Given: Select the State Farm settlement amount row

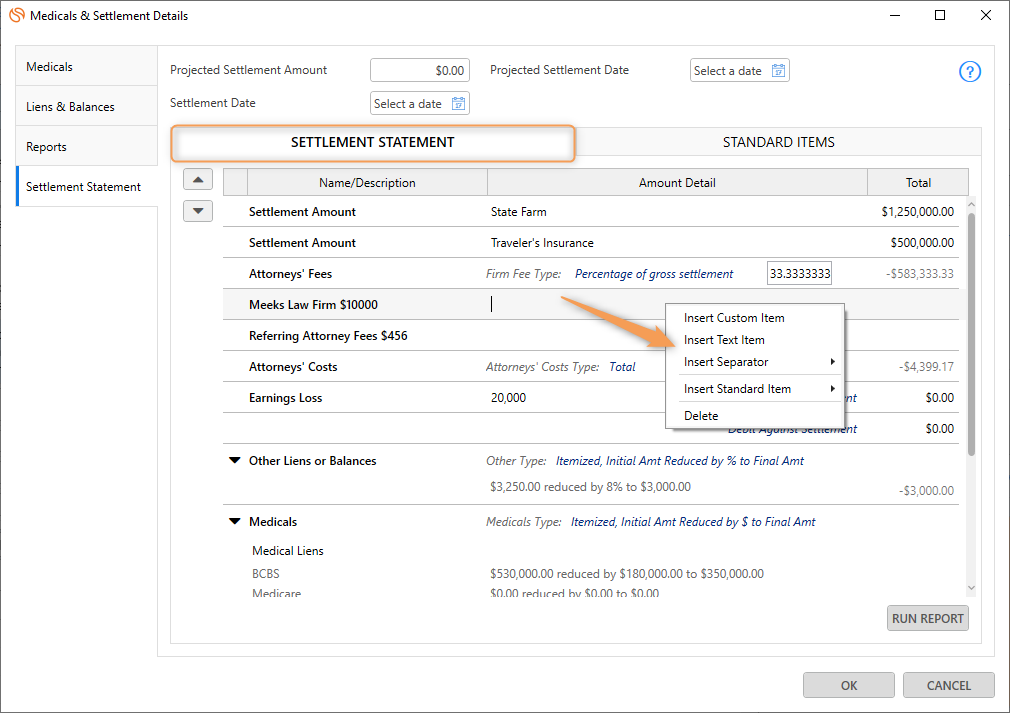Looking at the screenshot, I should coord(591,211).
